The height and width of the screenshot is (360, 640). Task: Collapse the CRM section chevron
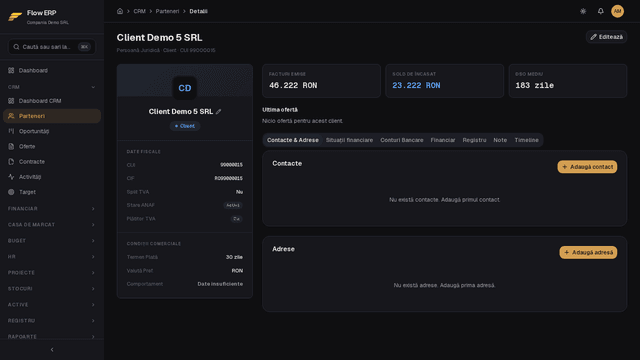(93, 87)
